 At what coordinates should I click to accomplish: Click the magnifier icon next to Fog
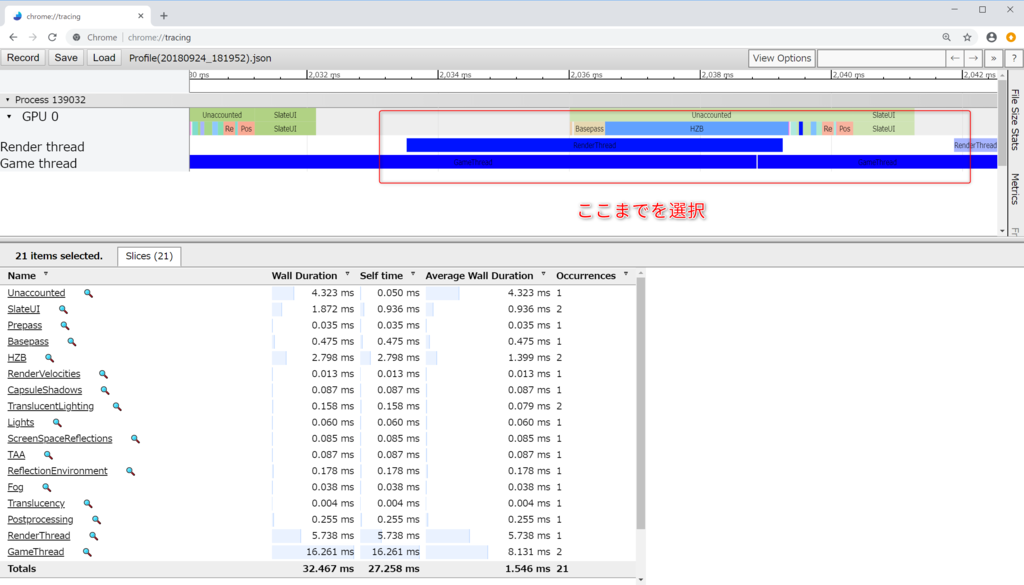46,488
